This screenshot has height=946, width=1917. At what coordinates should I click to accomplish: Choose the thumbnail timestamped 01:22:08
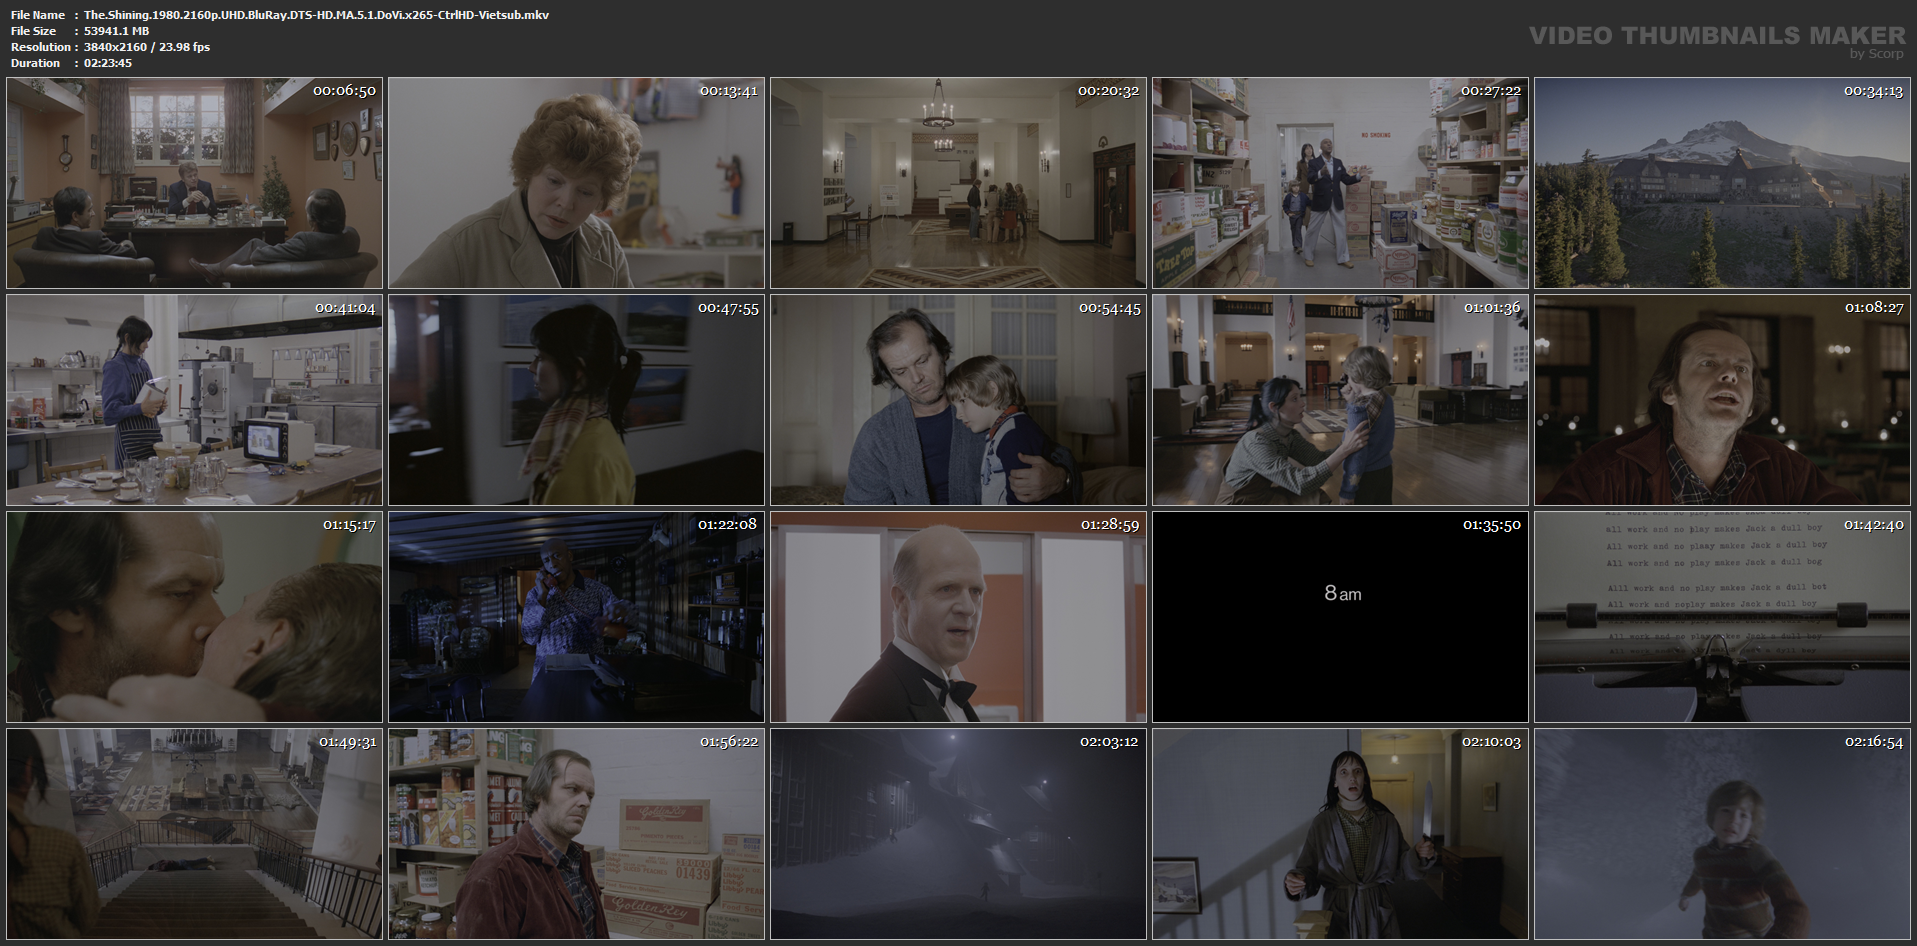pyautogui.click(x=576, y=617)
